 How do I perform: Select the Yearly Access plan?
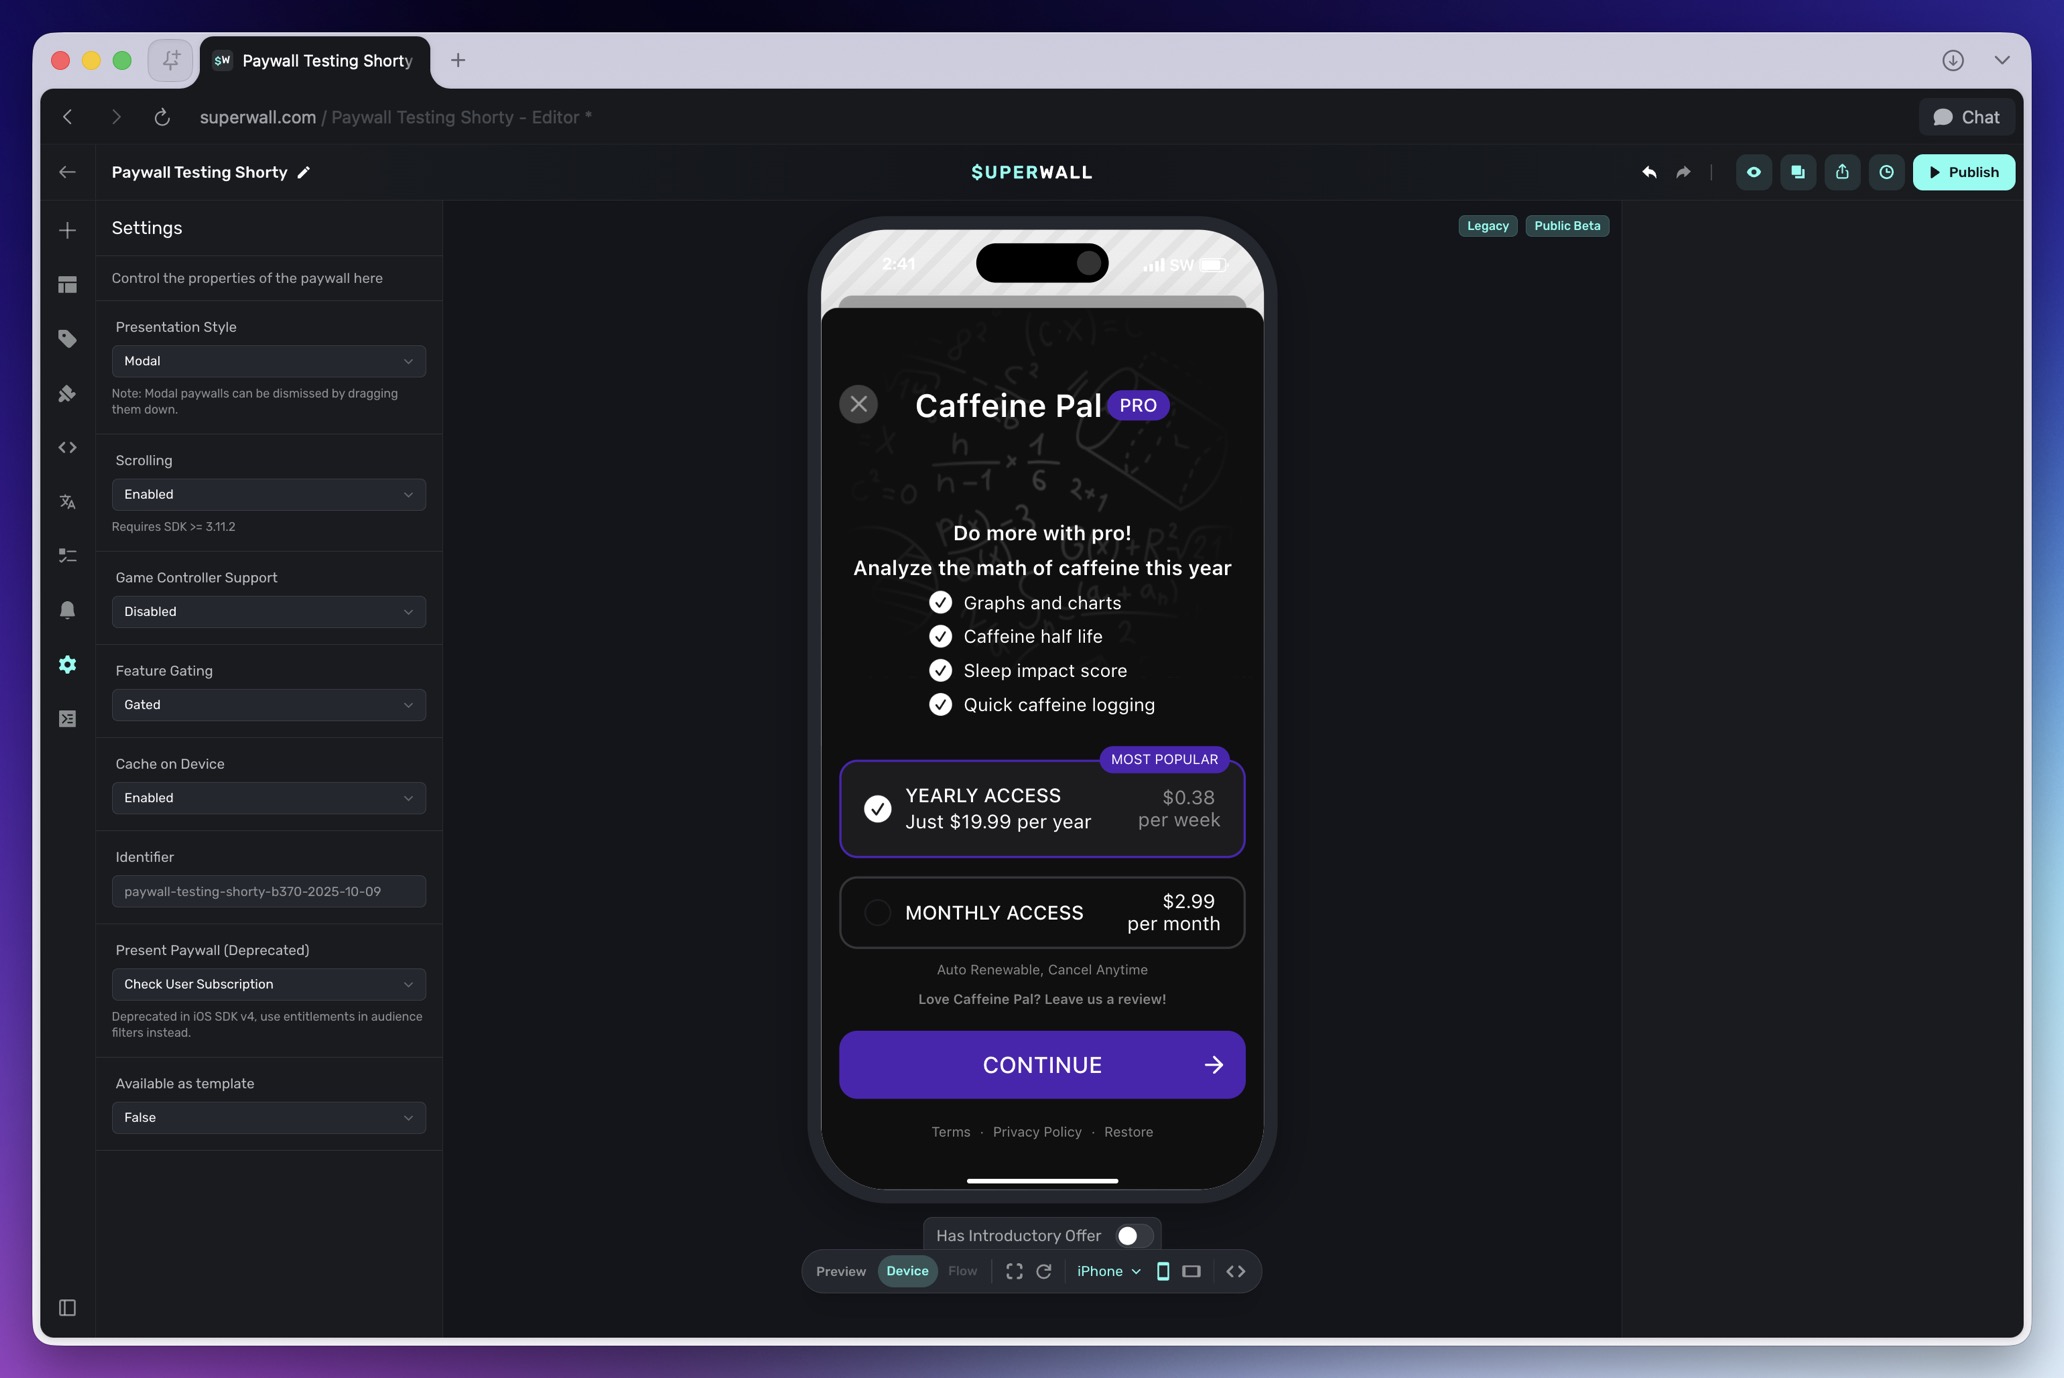(1042, 809)
